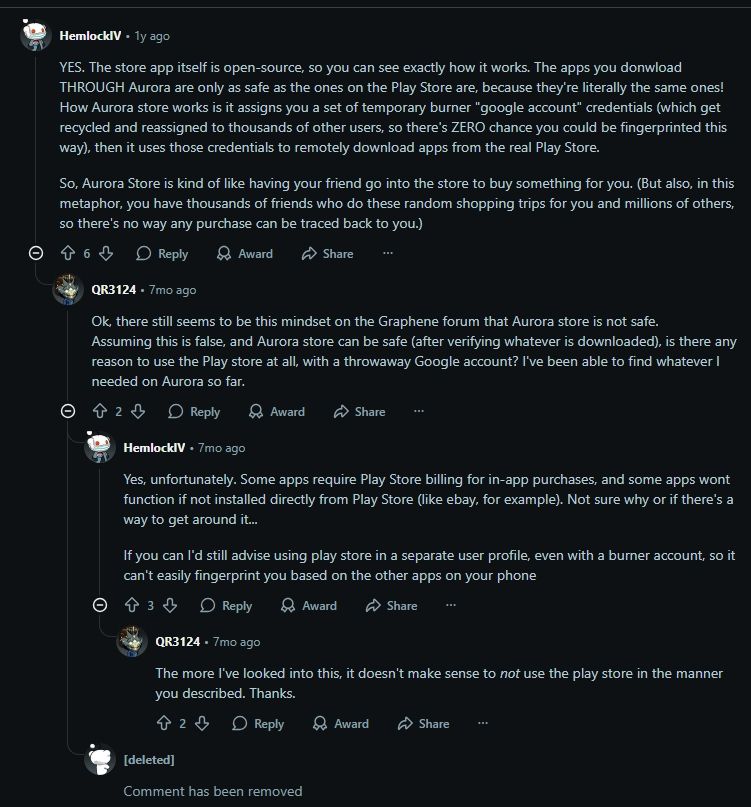Downvote HemlockIV's reply with 3 points
The width and height of the screenshot is (751, 807).
[170, 605]
